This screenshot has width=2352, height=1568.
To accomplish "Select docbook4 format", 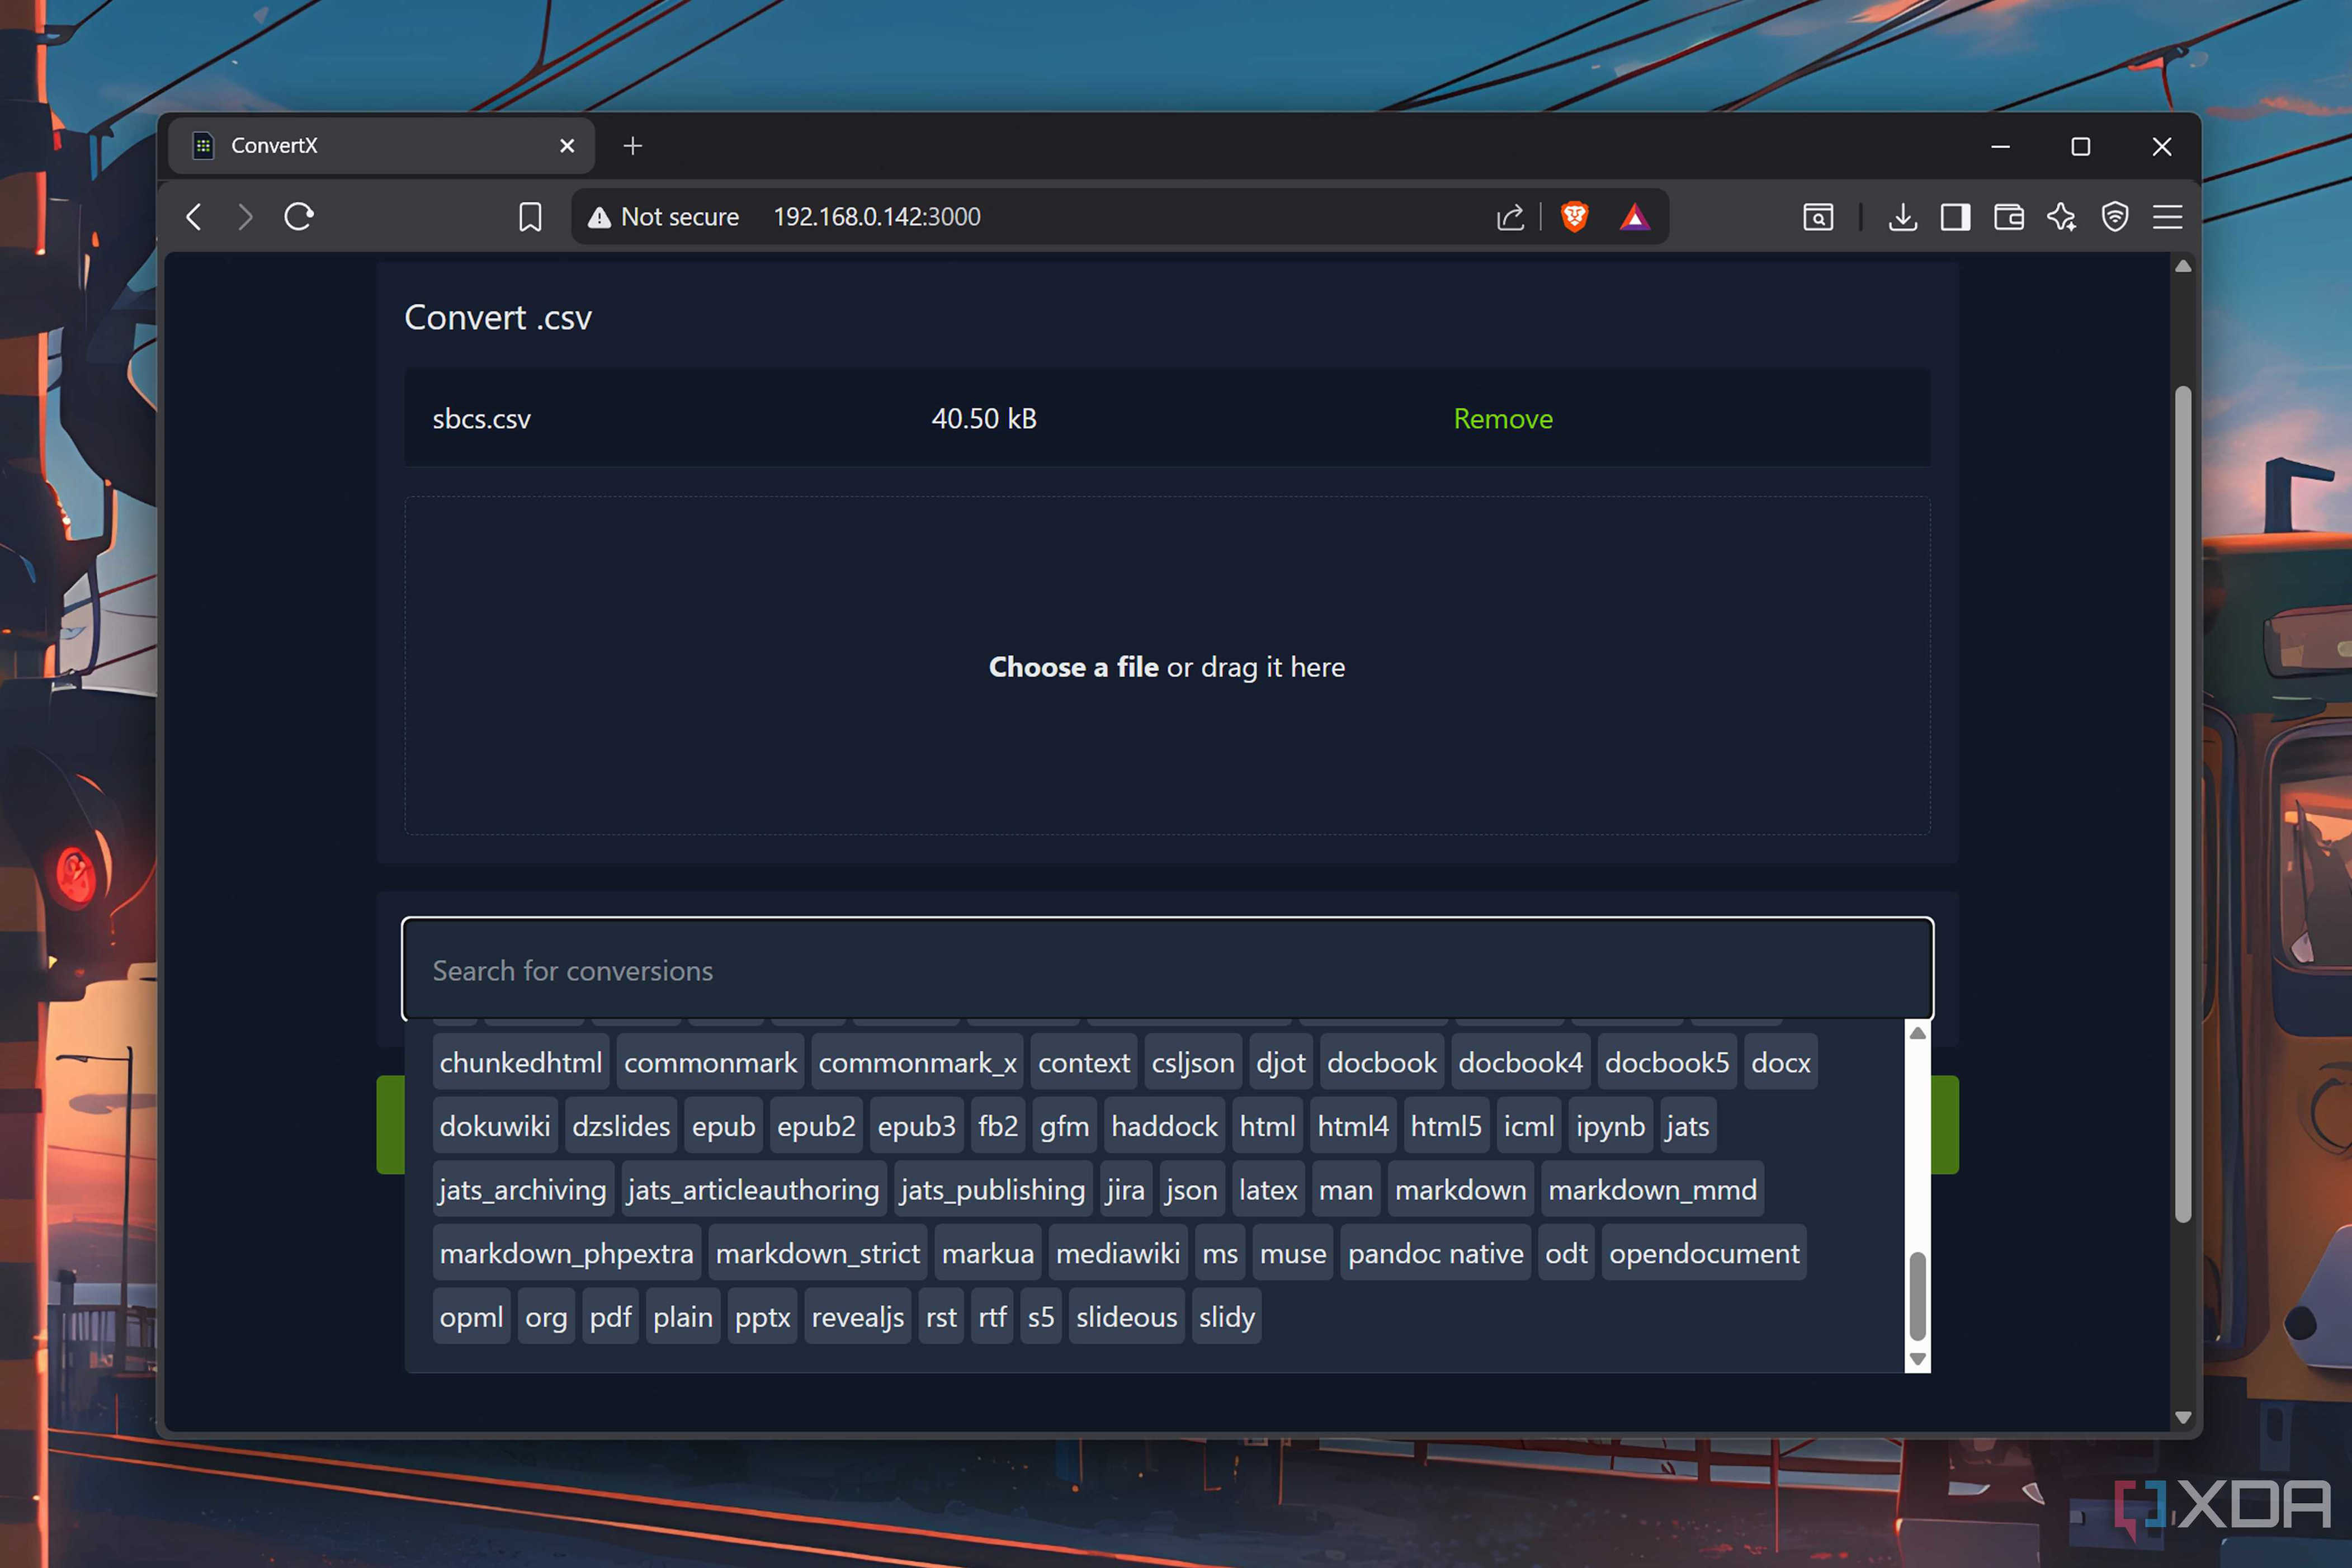I will pyautogui.click(x=1520, y=1062).
